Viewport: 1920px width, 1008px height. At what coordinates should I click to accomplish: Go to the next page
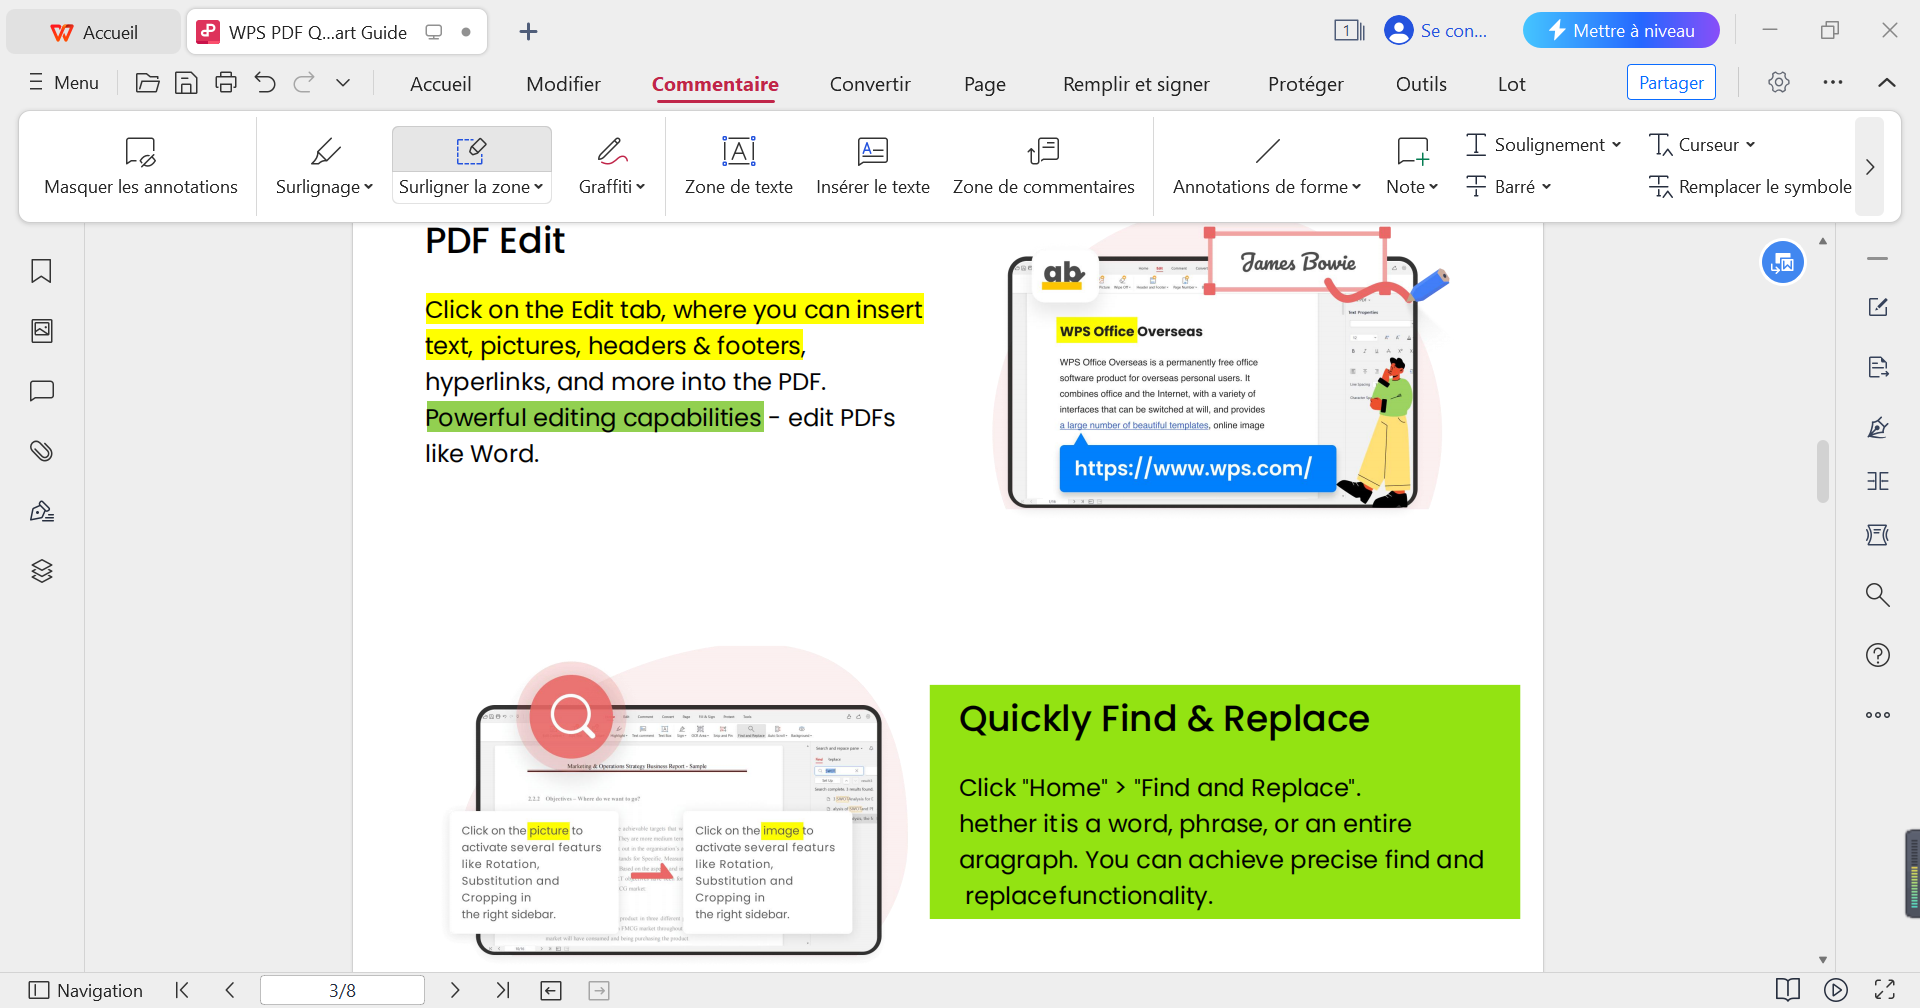455,990
